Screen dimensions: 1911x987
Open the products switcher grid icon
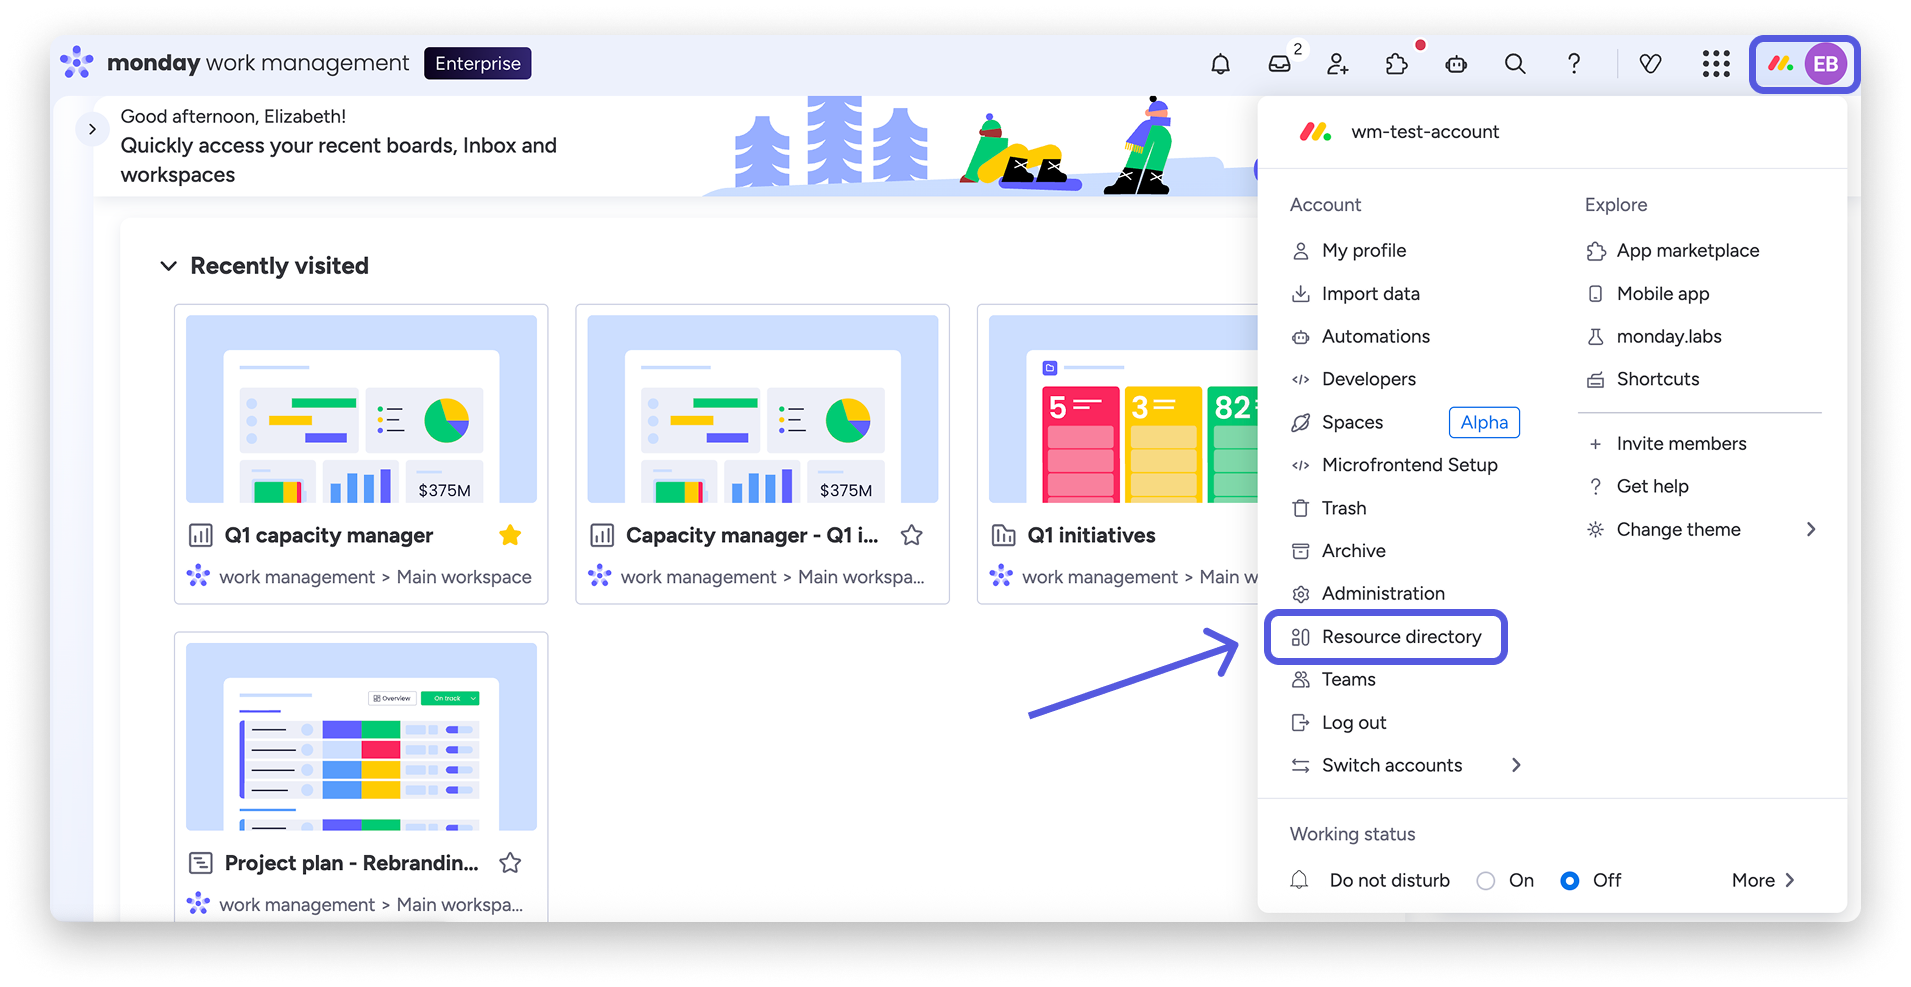(1716, 65)
